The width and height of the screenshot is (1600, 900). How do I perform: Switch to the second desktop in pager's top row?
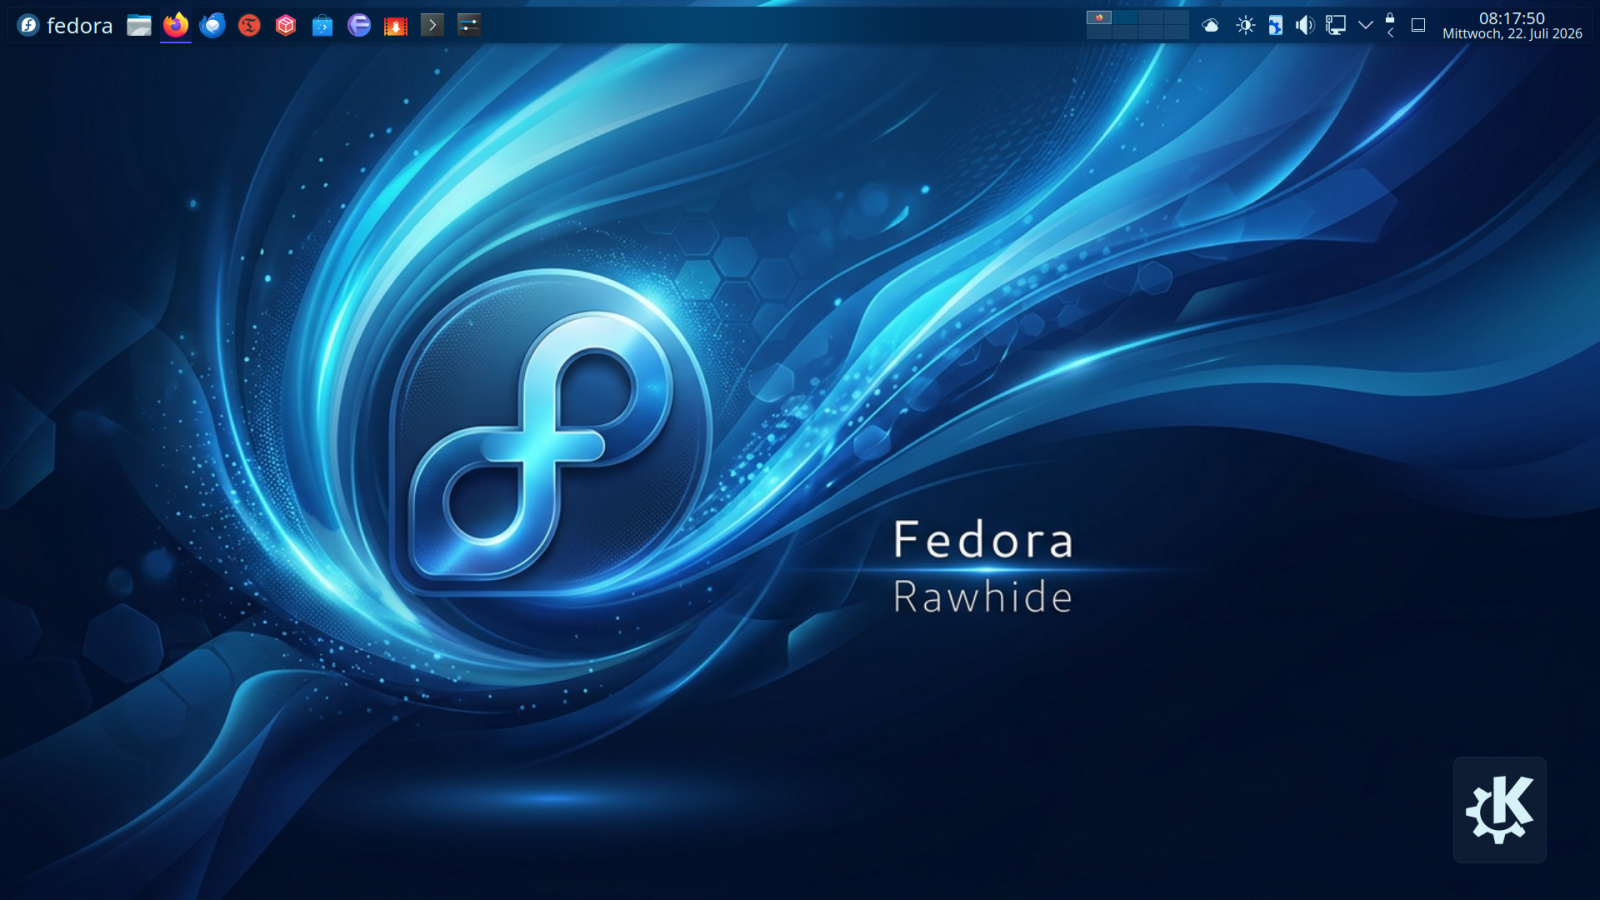[1125, 18]
